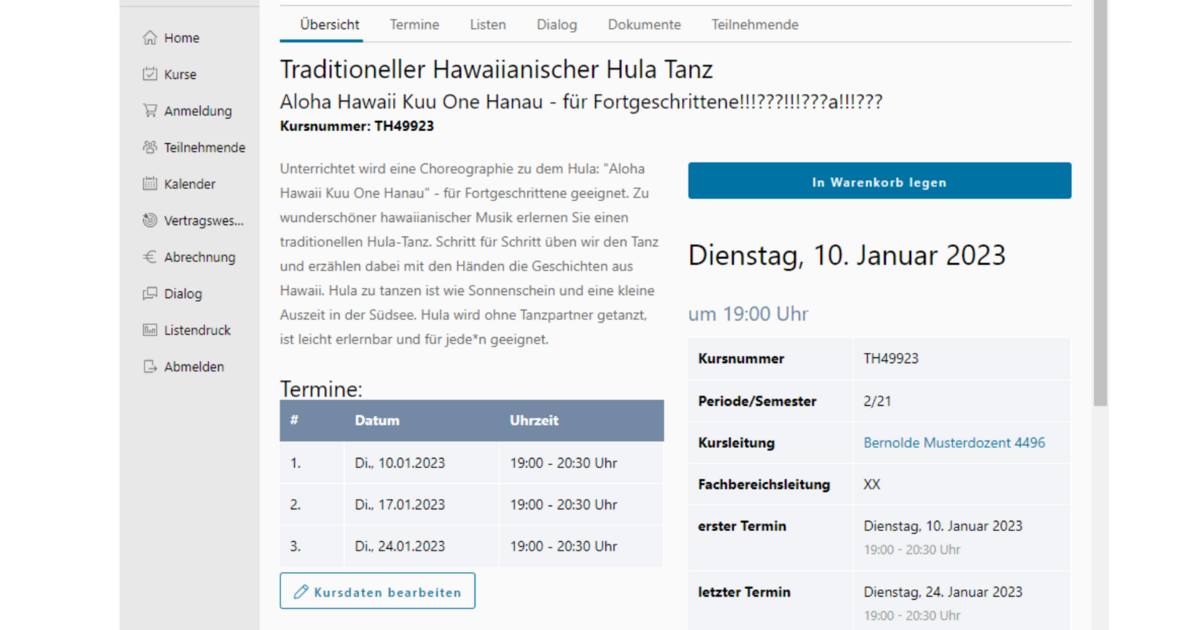
Task: Open Kurse via its checklist icon
Action: (150, 74)
